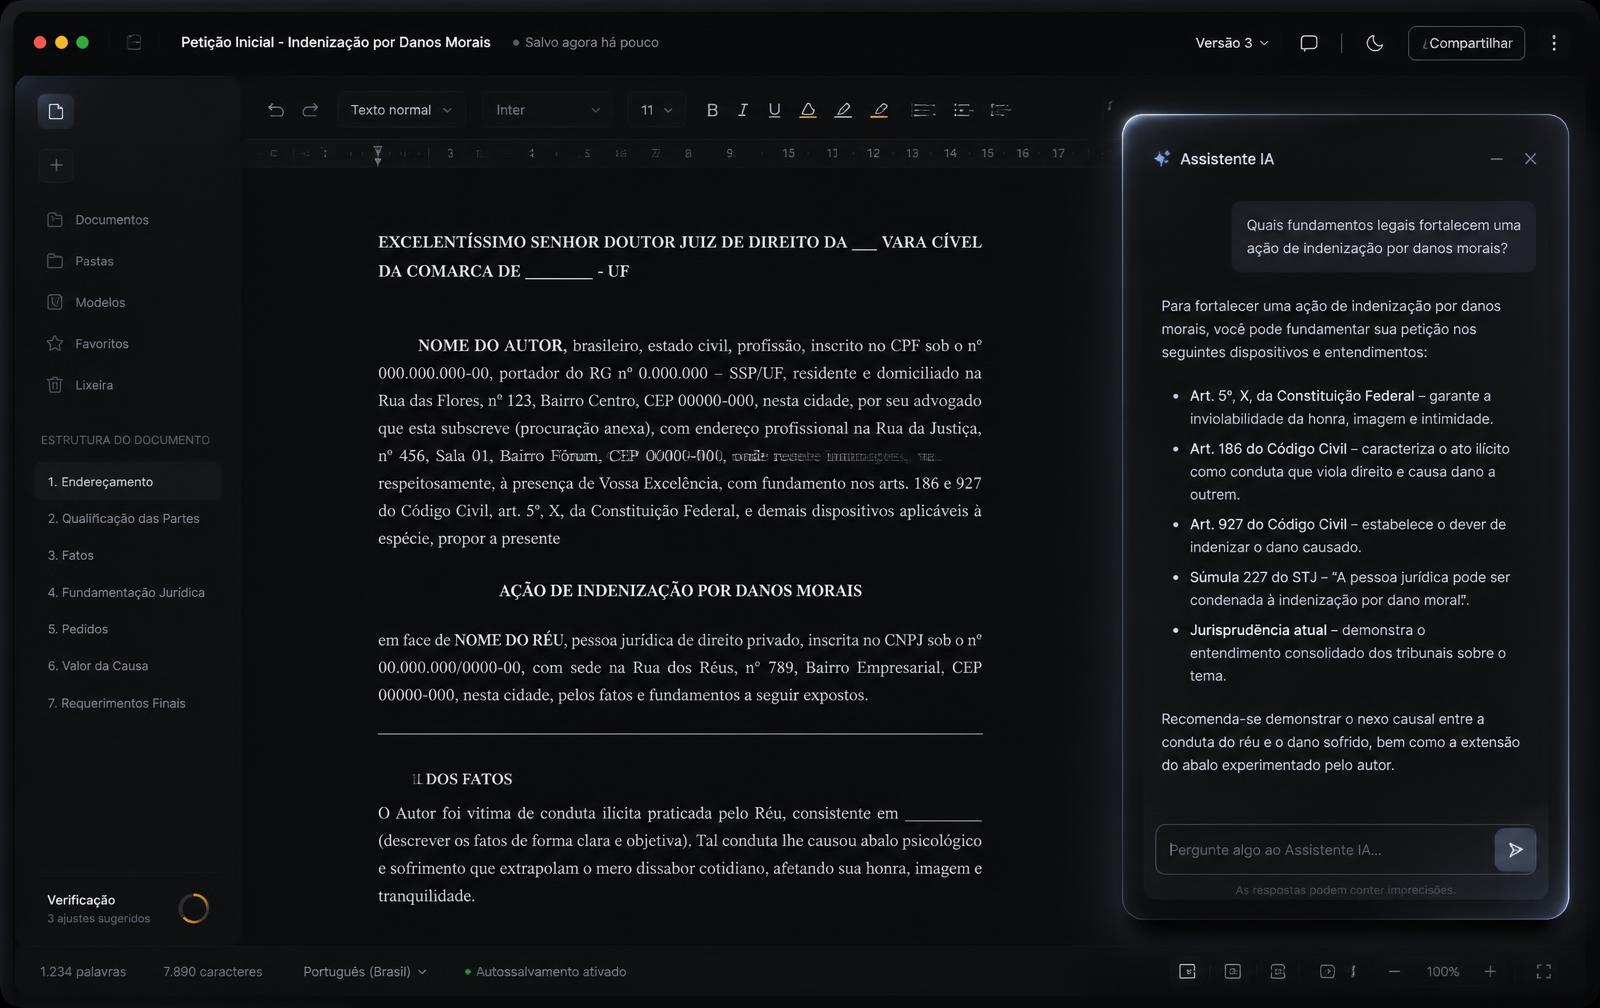The height and width of the screenshot is (1008, 1600).
Task: Click the Compartilhar button
Action: (1466, 43)
